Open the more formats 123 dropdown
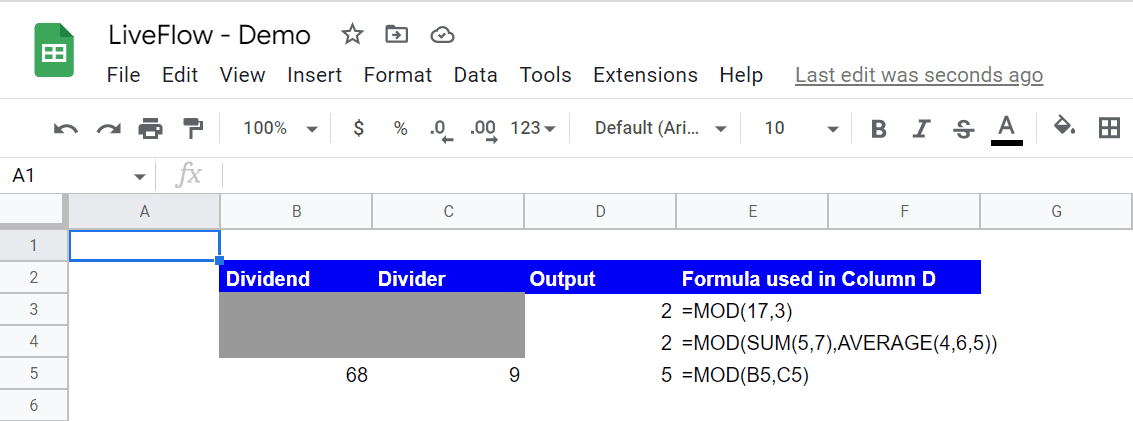Screen dimensions: 1133x421 coord(533,129)
